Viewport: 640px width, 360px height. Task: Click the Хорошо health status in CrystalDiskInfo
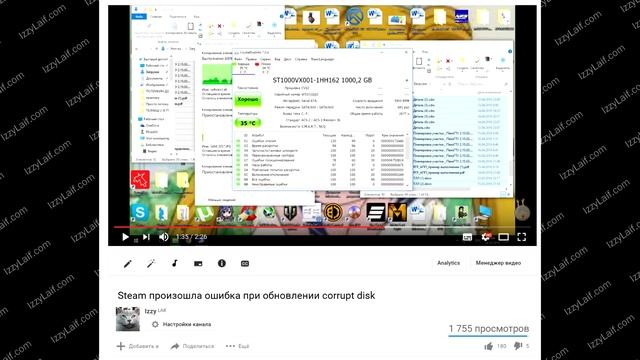point(248,100)
